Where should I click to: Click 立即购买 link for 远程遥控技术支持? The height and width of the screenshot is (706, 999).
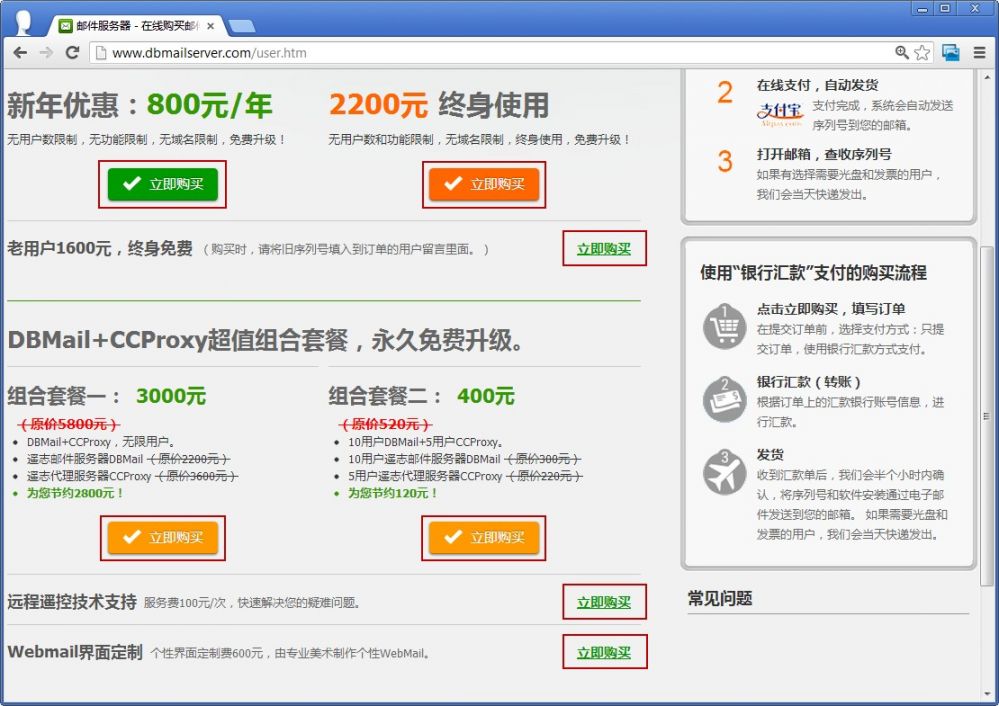tap(604, 602)
